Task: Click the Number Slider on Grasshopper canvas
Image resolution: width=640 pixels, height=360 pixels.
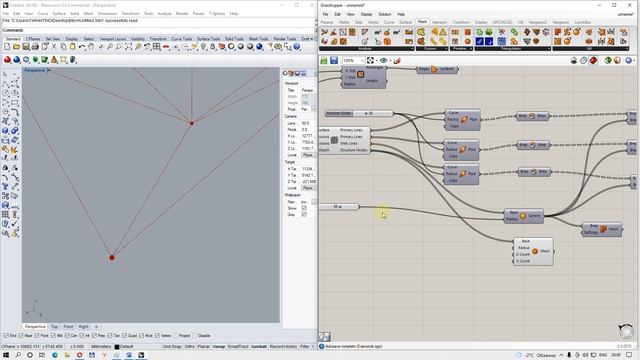Action: click(359, 113)
